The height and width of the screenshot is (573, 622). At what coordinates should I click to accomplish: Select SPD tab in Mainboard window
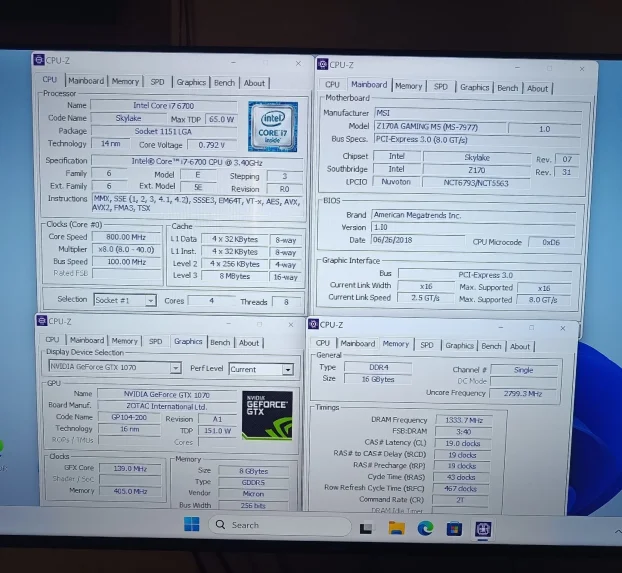441,87
